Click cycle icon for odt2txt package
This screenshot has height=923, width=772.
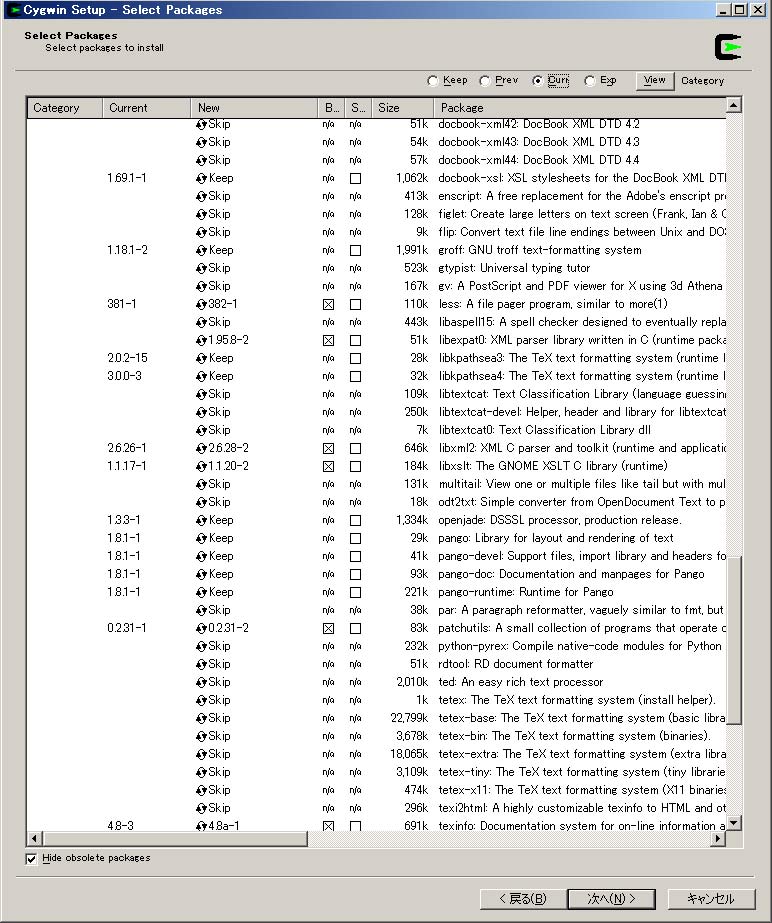pos(201,502)
